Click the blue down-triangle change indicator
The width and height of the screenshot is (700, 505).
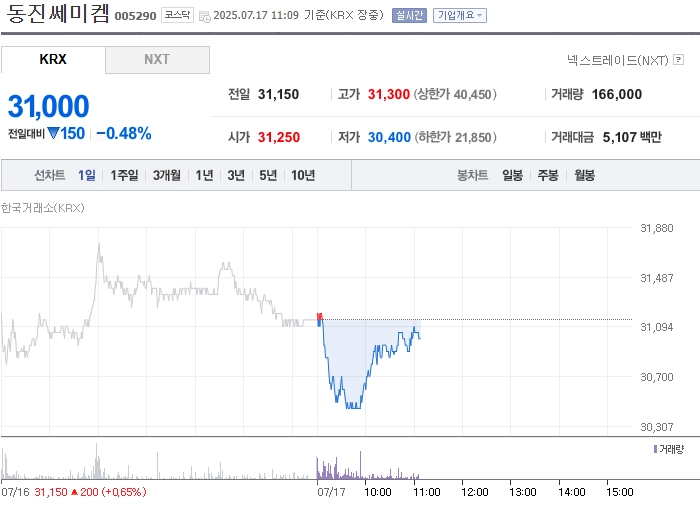53,133
